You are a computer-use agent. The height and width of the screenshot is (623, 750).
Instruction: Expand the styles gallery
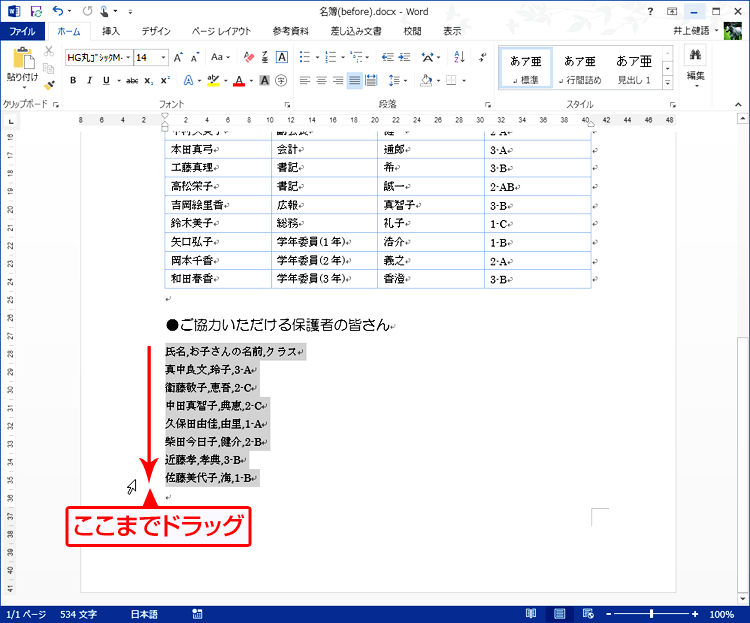tap(668, 83)
